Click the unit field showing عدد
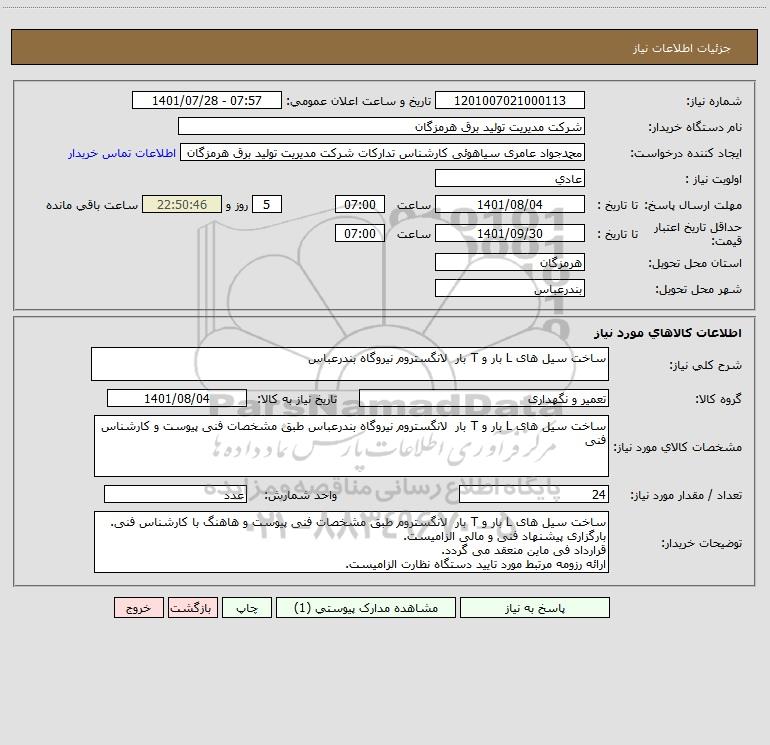 (175, 494)
